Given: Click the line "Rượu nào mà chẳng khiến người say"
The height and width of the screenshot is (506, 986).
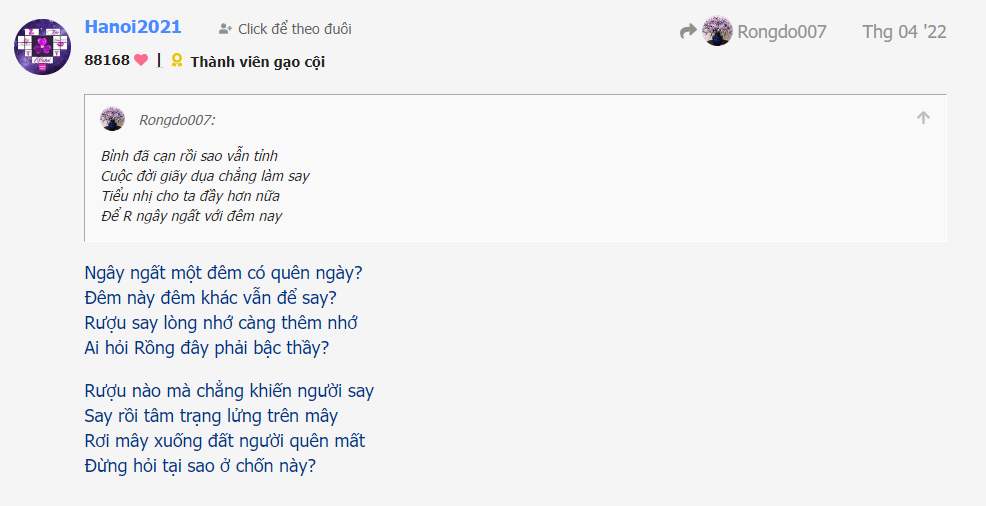Looking at the screenshot, I should click(x=229, y=391).
